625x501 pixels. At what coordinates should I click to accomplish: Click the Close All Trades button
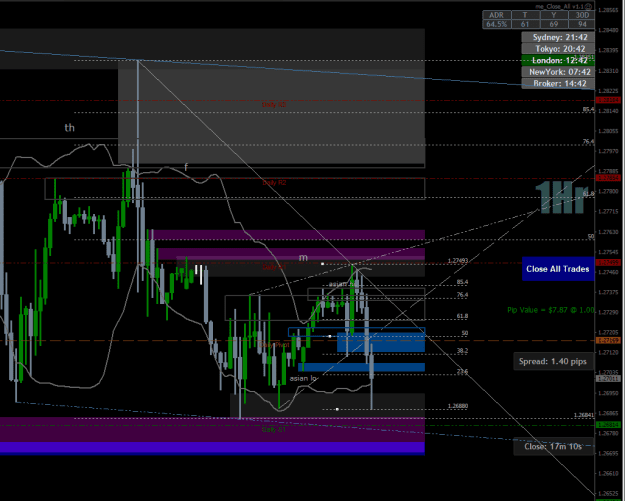(558, 269)
